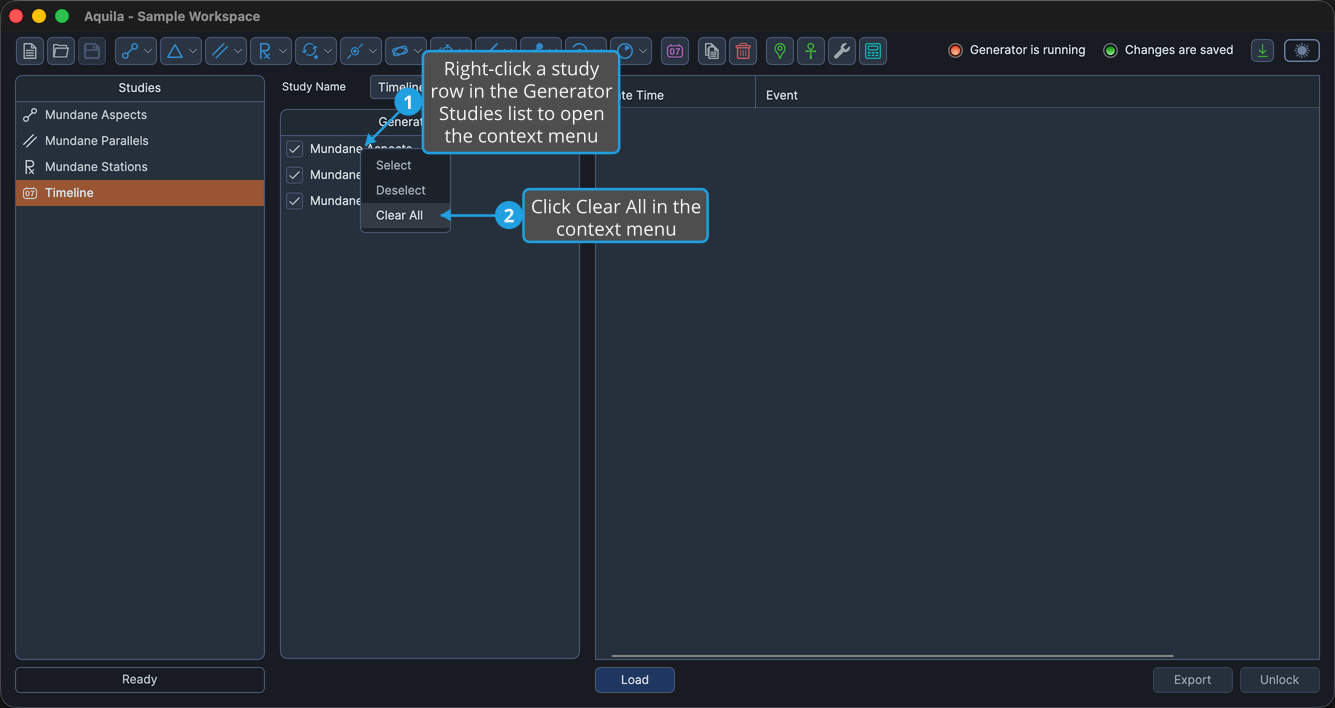
Task: Click the Export button
Action: (1192, 680)
